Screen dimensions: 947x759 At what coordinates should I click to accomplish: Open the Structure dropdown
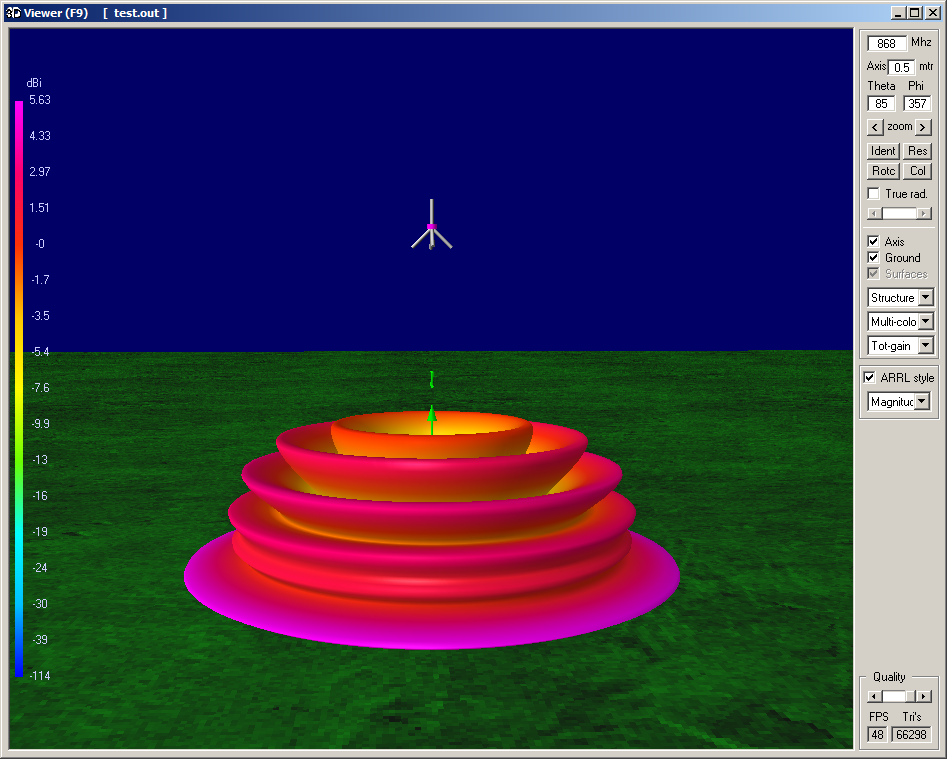pos(925,298)
